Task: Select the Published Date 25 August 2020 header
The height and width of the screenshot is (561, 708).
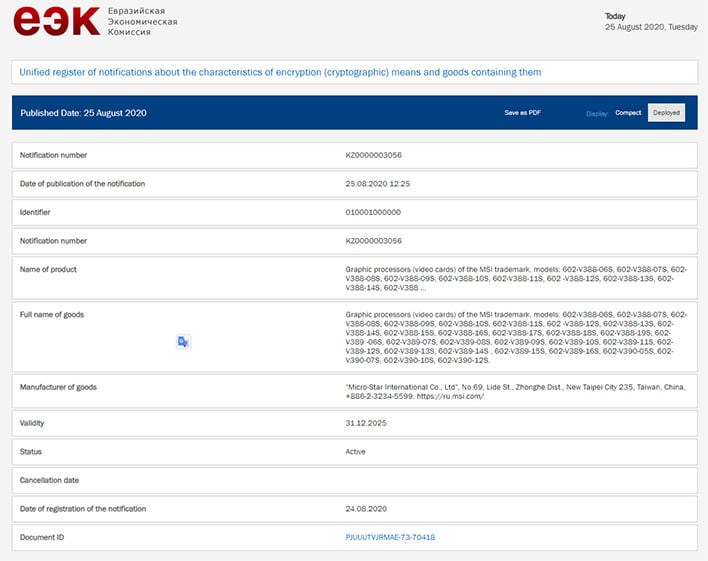Action: click(84, 113)
